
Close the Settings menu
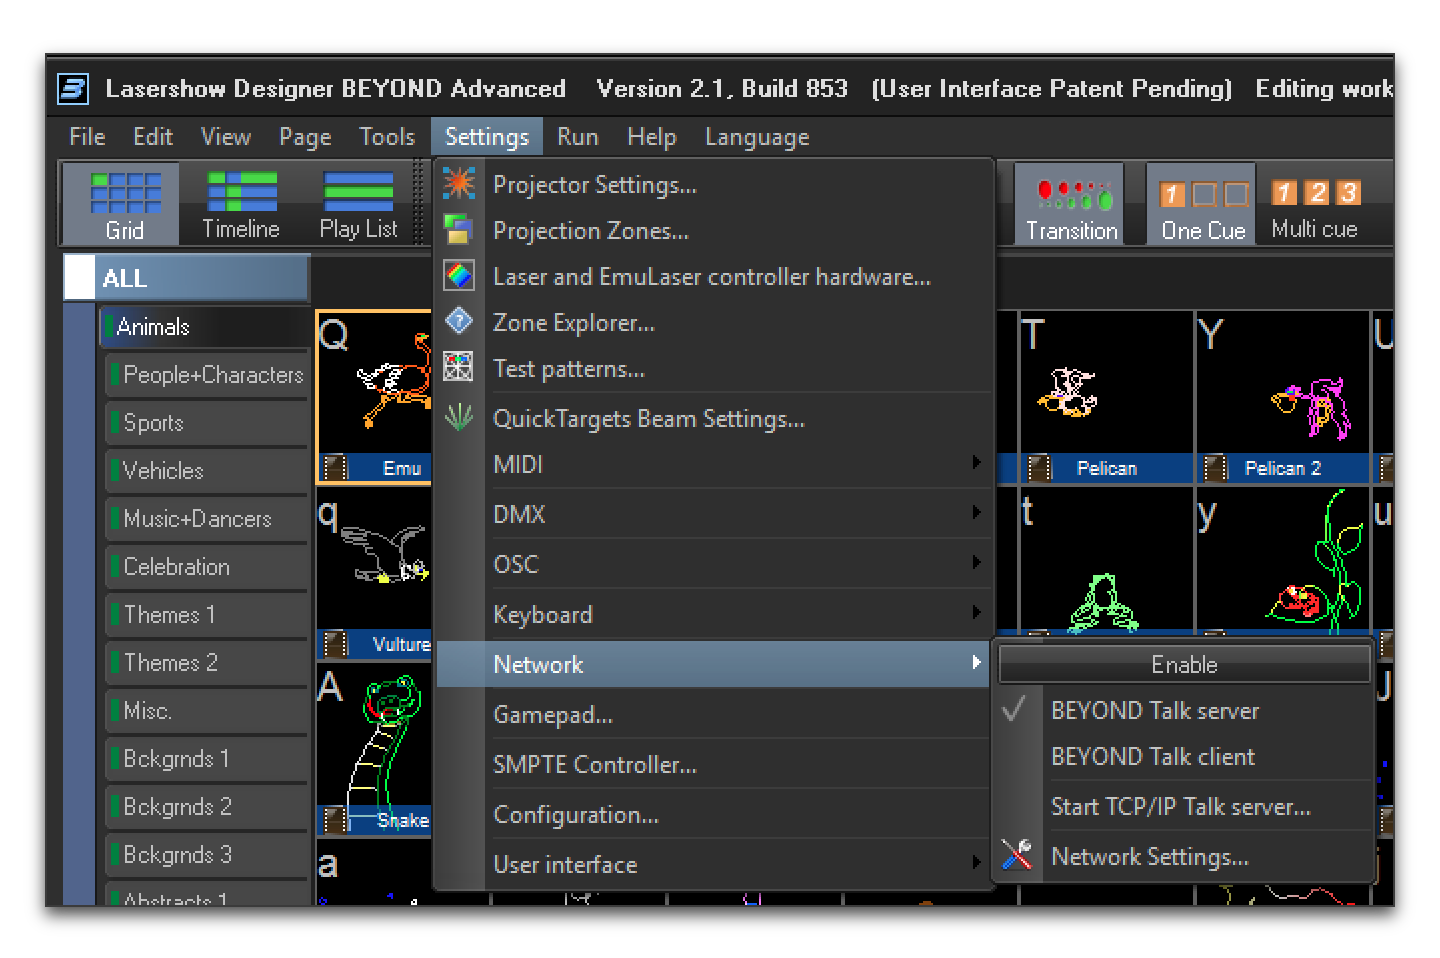click(x=487, y=137)
